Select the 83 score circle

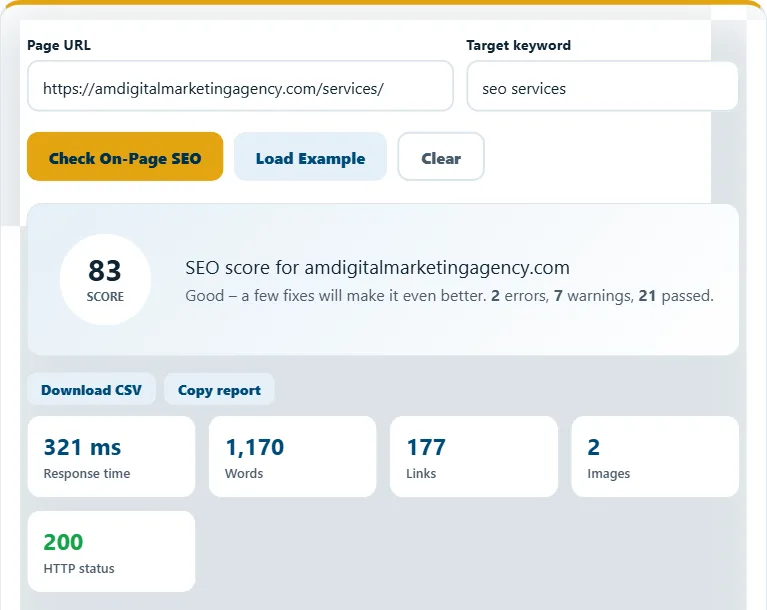click(105, 280)
